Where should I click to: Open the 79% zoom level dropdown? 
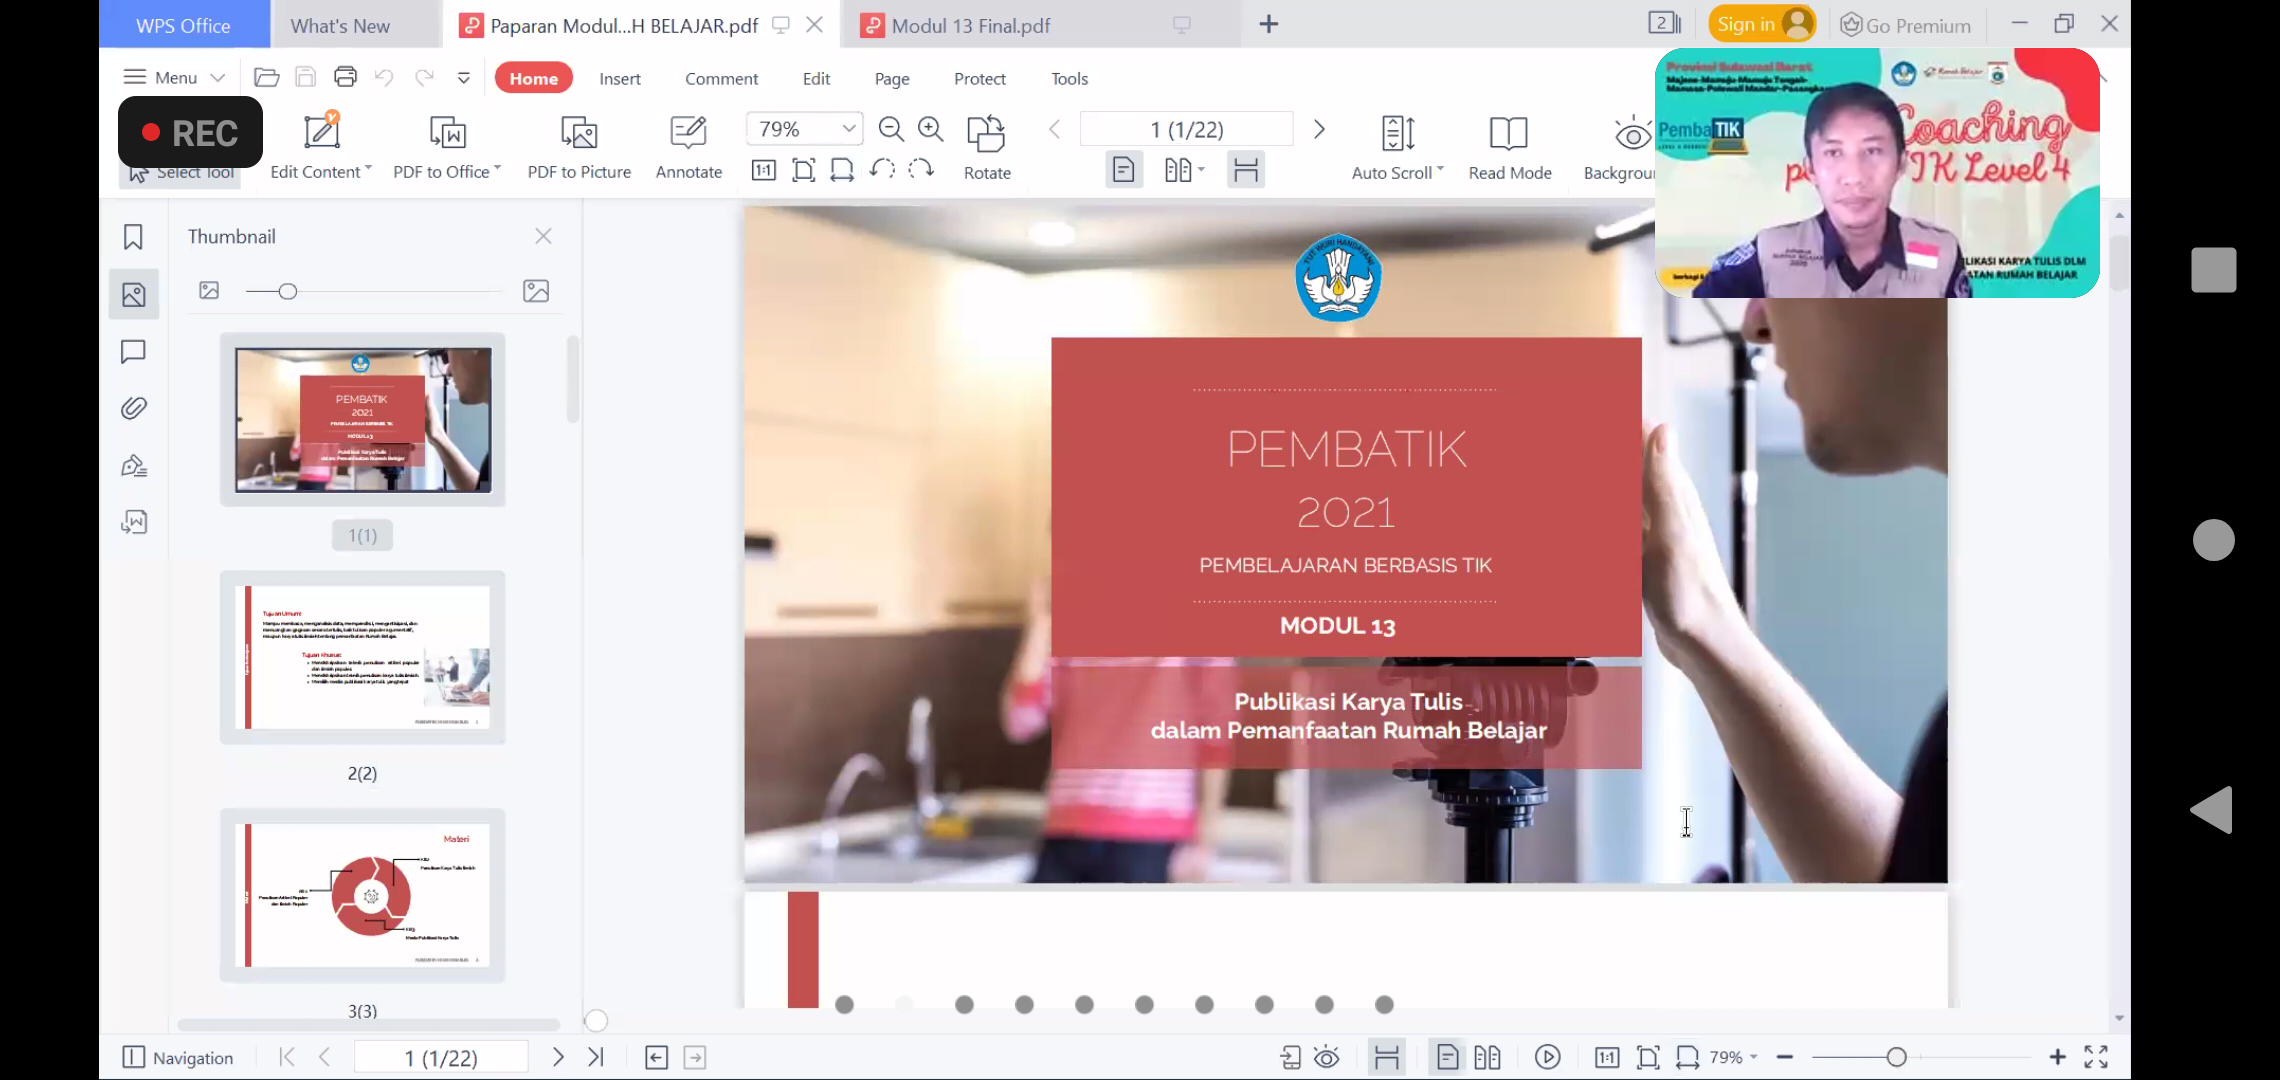[x=848, y=129]
